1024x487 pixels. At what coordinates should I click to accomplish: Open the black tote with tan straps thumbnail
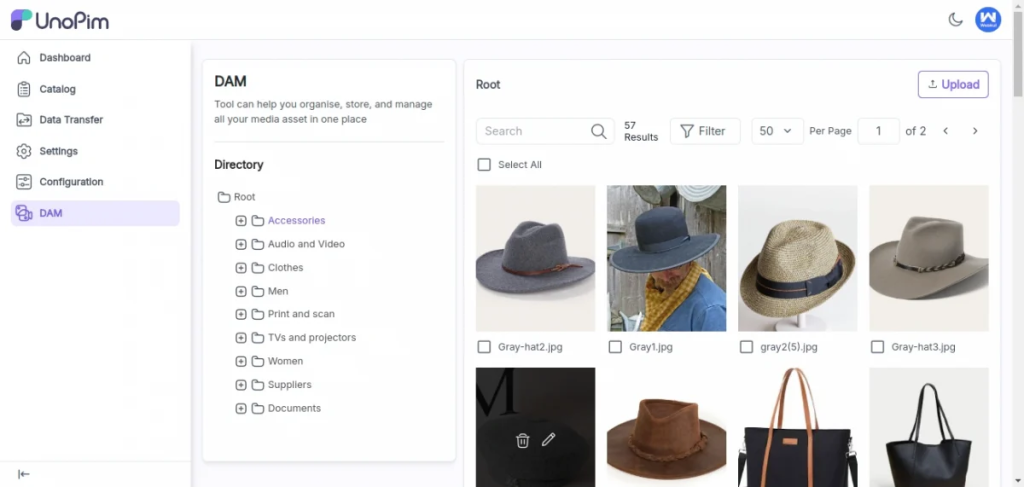pos(797,427)
